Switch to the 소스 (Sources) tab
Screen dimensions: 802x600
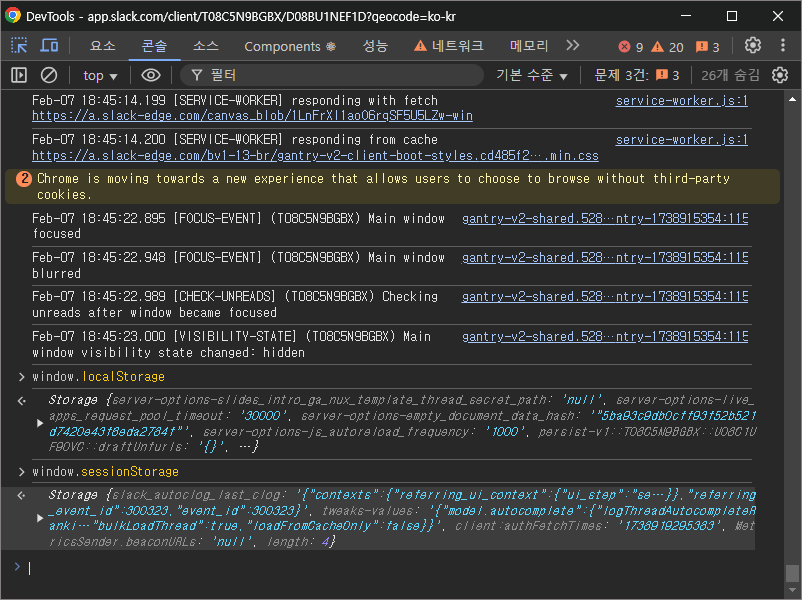(206, 46)
